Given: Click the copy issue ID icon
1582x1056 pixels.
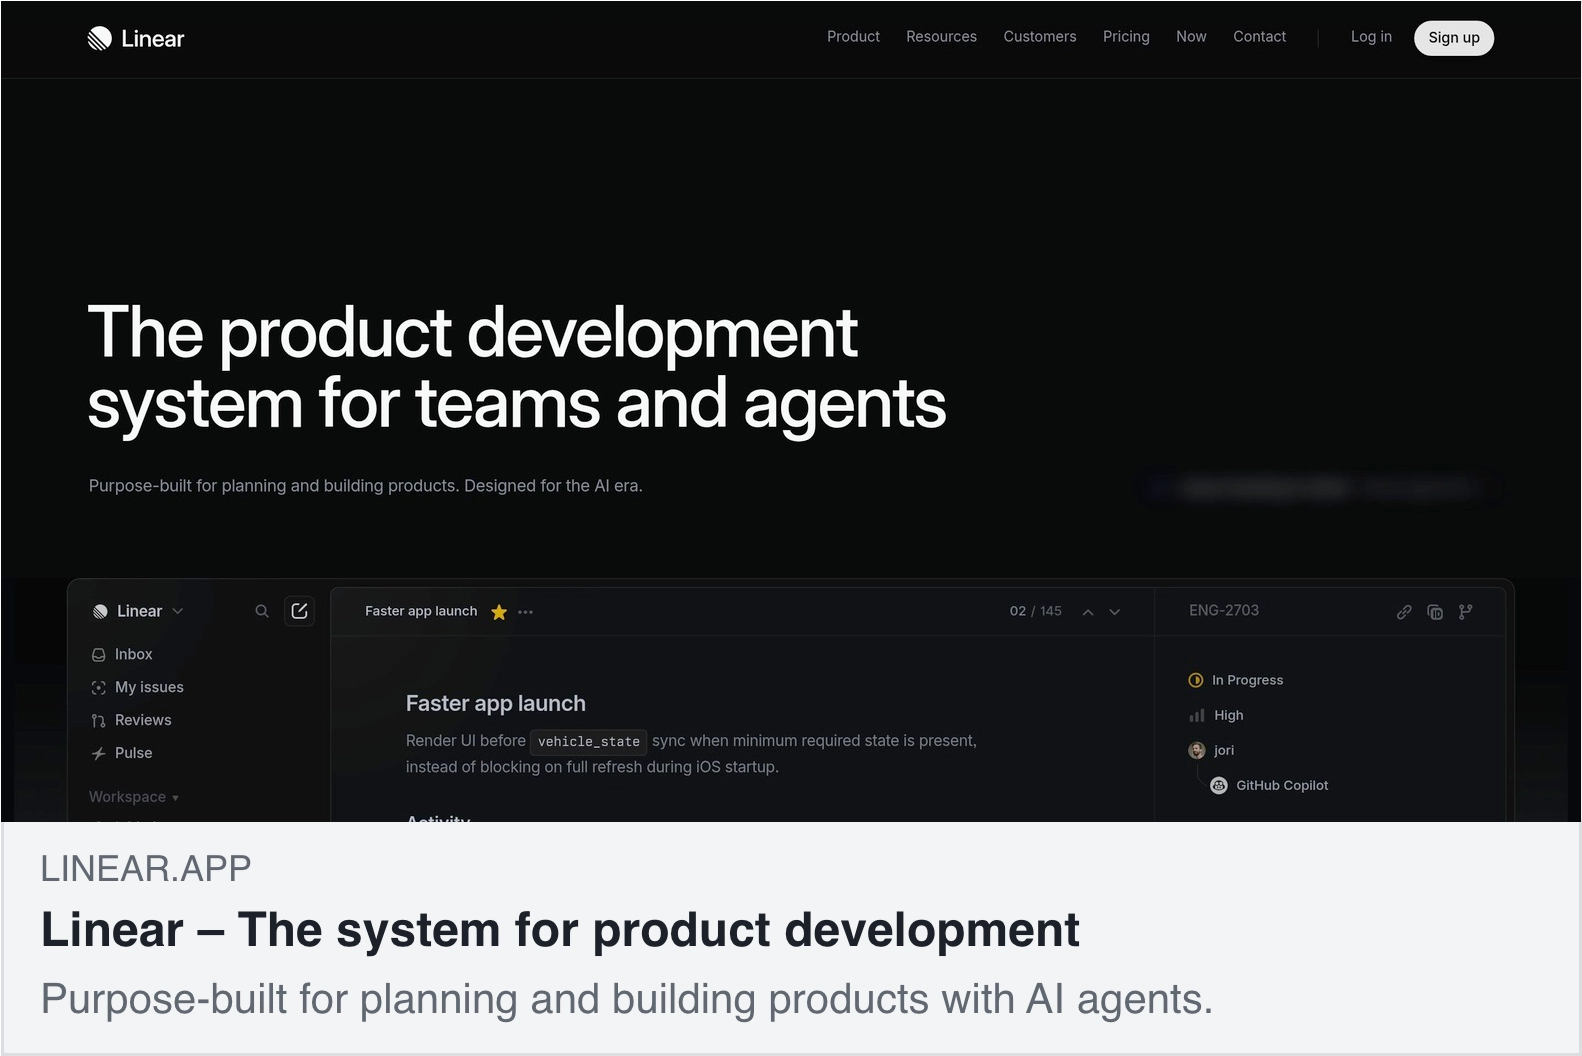Looking at the screenshot, I should click(x=1435, y=612).
